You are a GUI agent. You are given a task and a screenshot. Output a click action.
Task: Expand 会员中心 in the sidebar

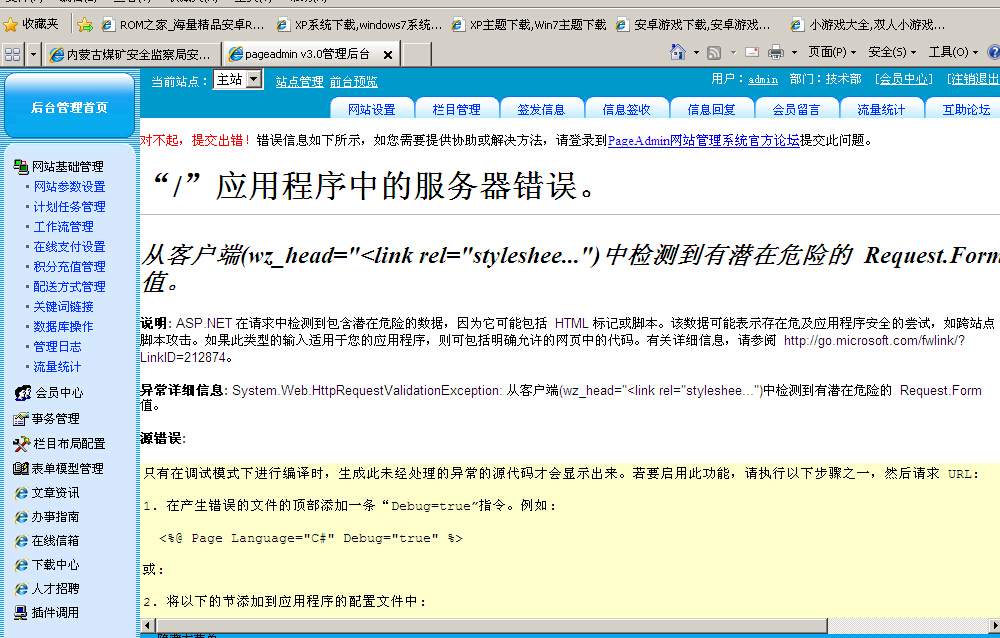(x=59, y=393)
